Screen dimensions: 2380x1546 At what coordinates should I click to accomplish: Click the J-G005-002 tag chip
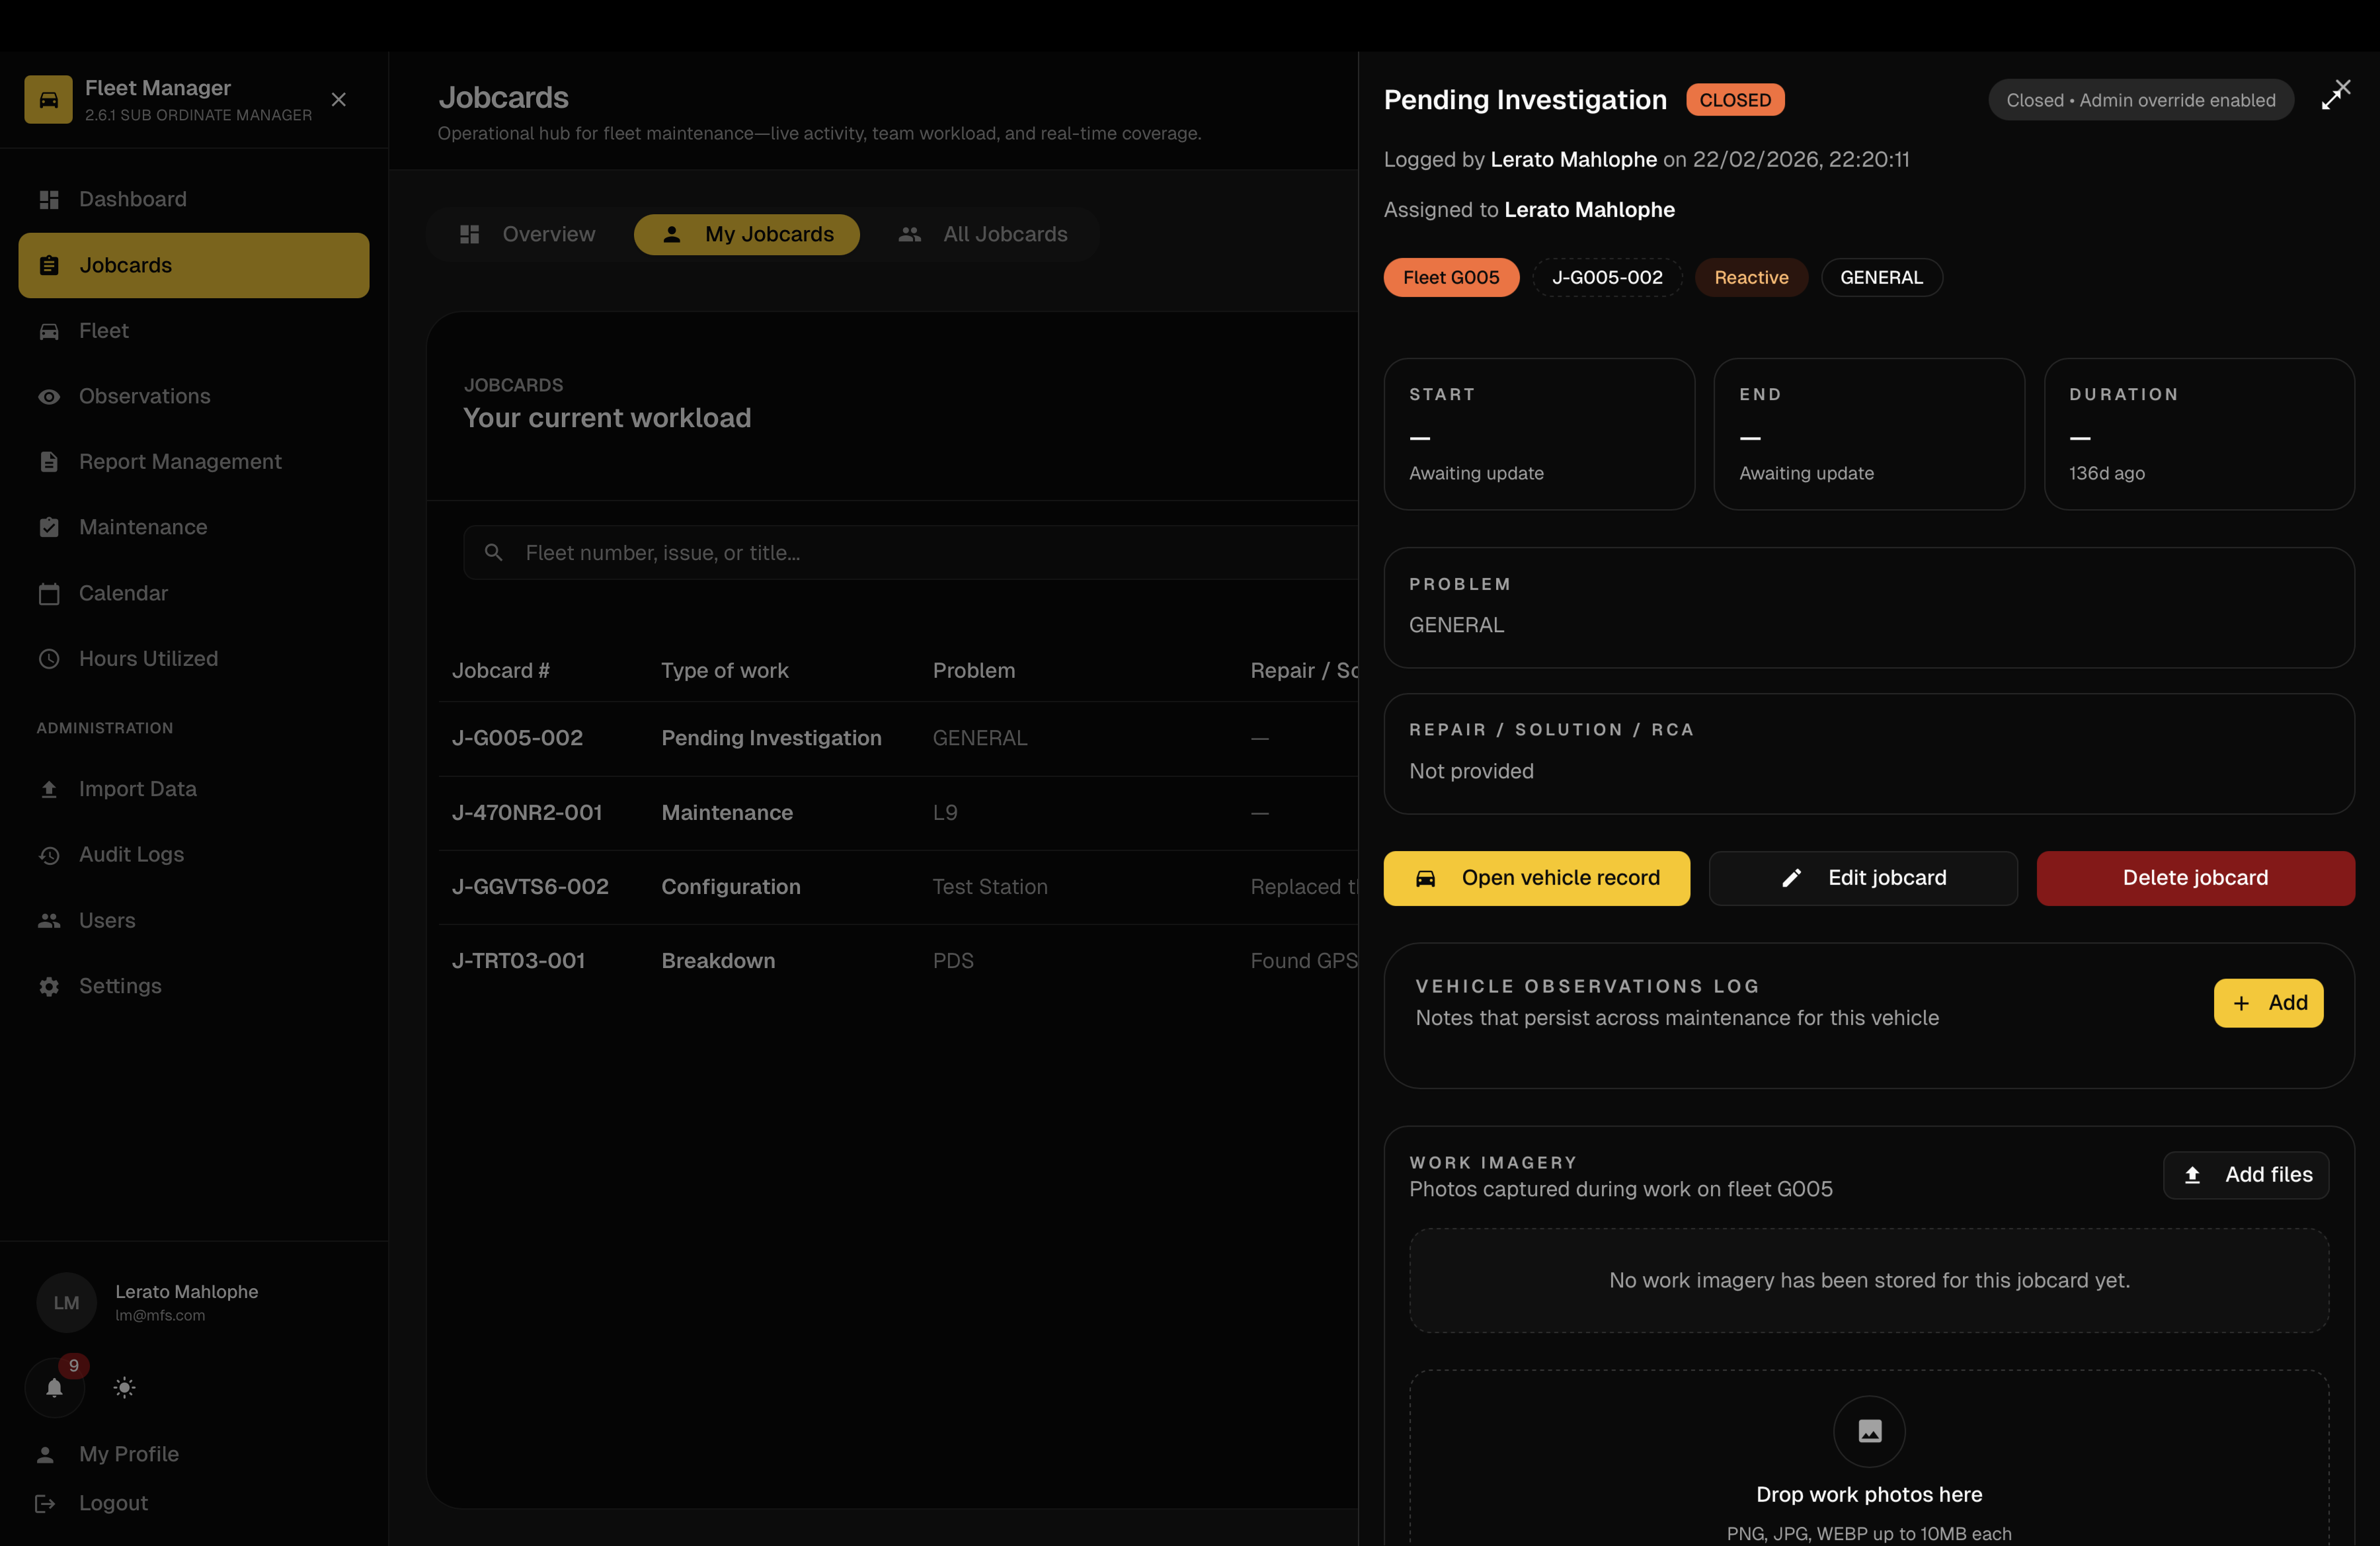coord(1607,277)
